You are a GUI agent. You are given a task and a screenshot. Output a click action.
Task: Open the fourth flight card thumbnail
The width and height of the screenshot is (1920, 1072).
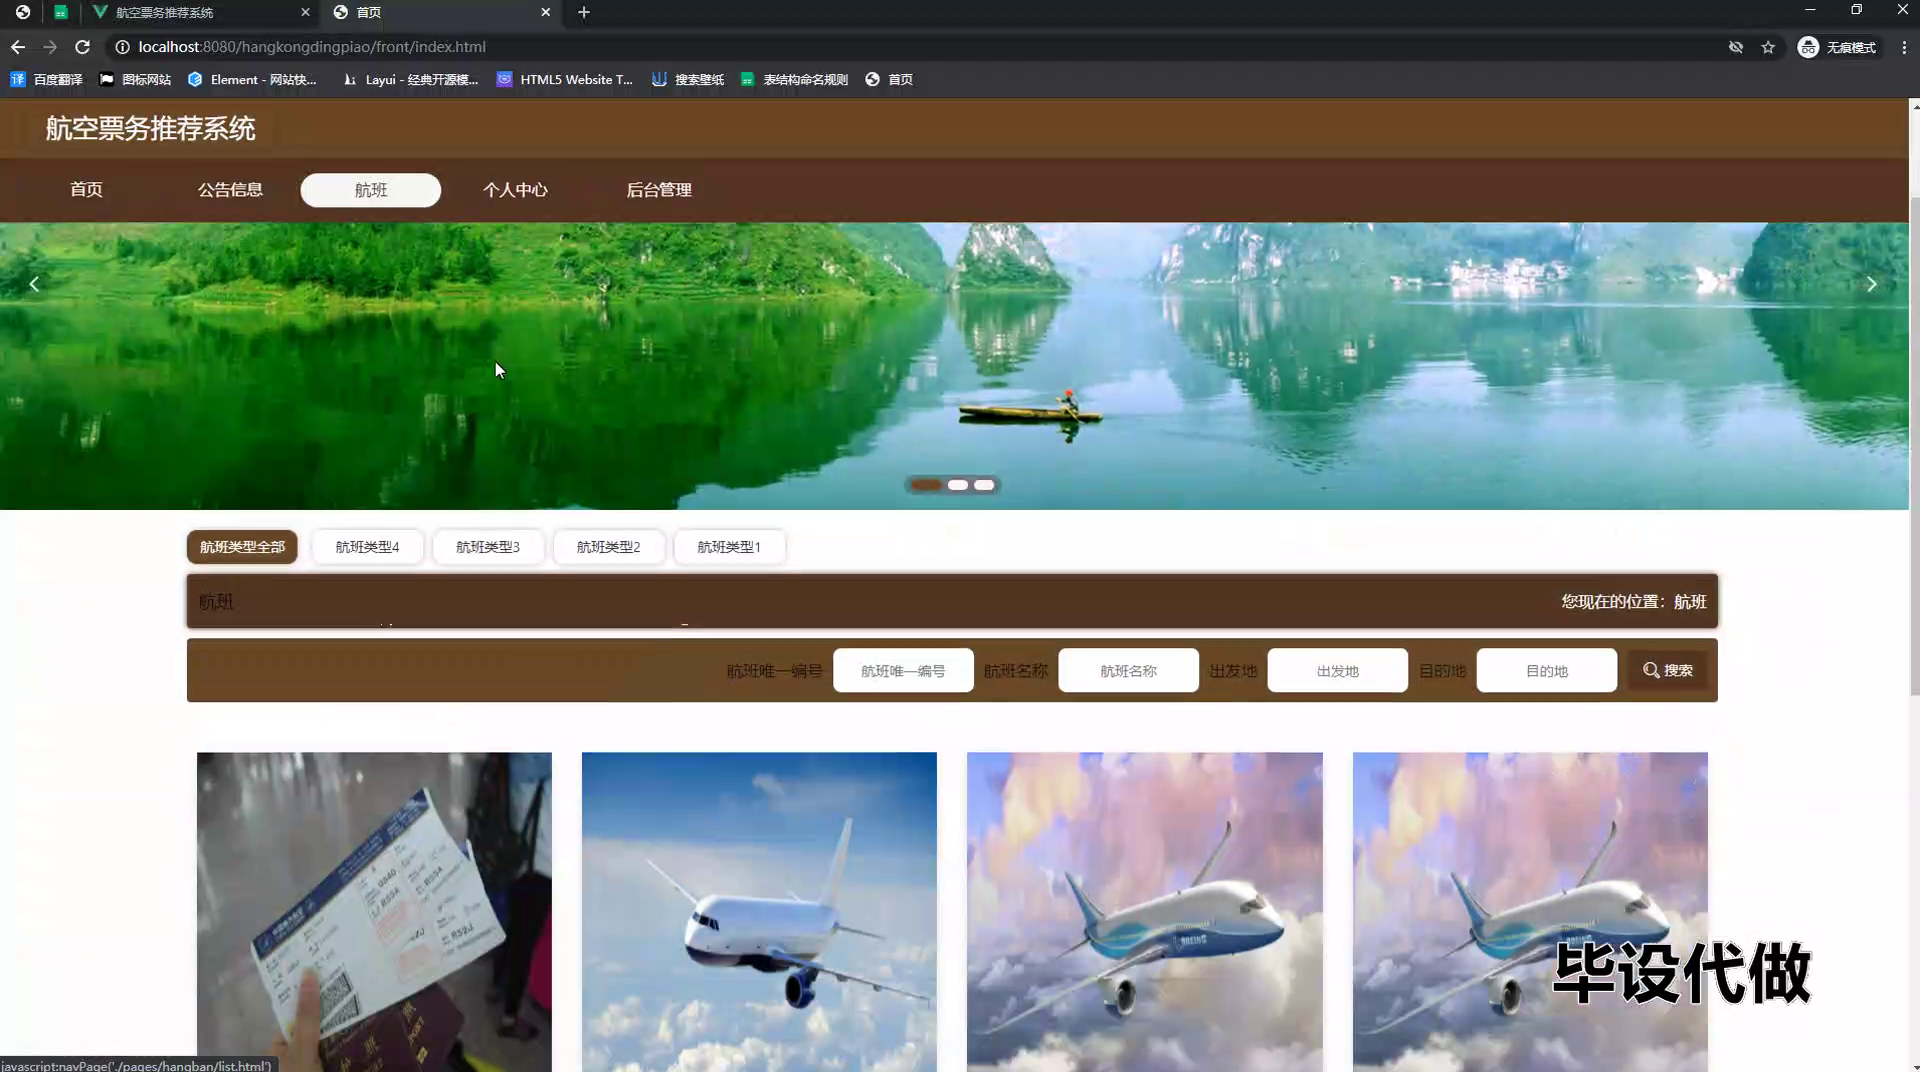coord(1530,912)
